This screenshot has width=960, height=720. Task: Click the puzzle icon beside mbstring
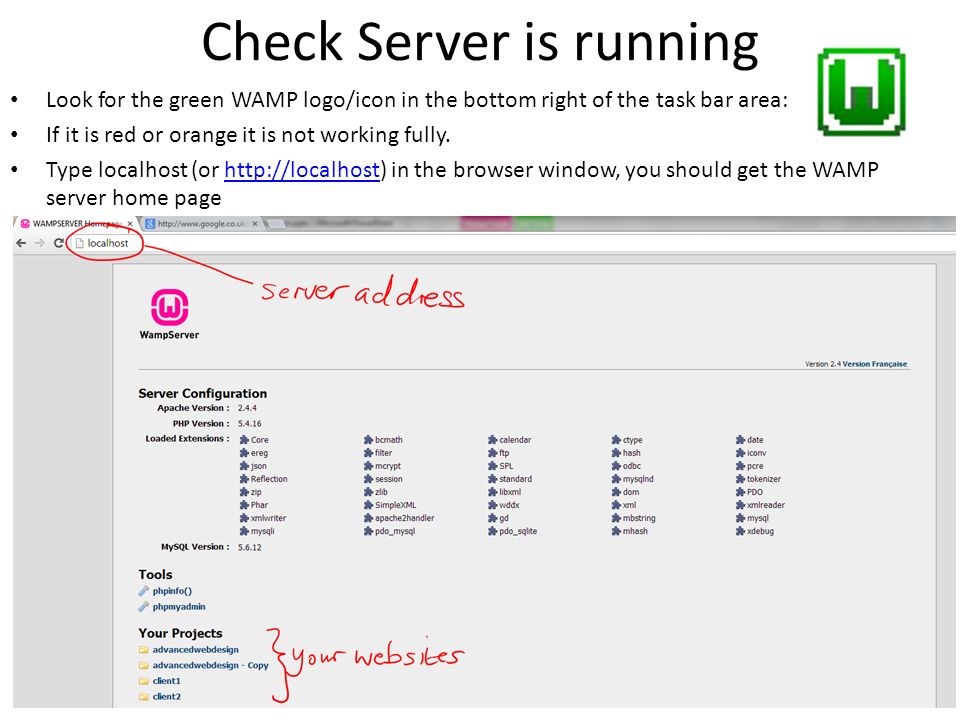[x=617, y=518]
